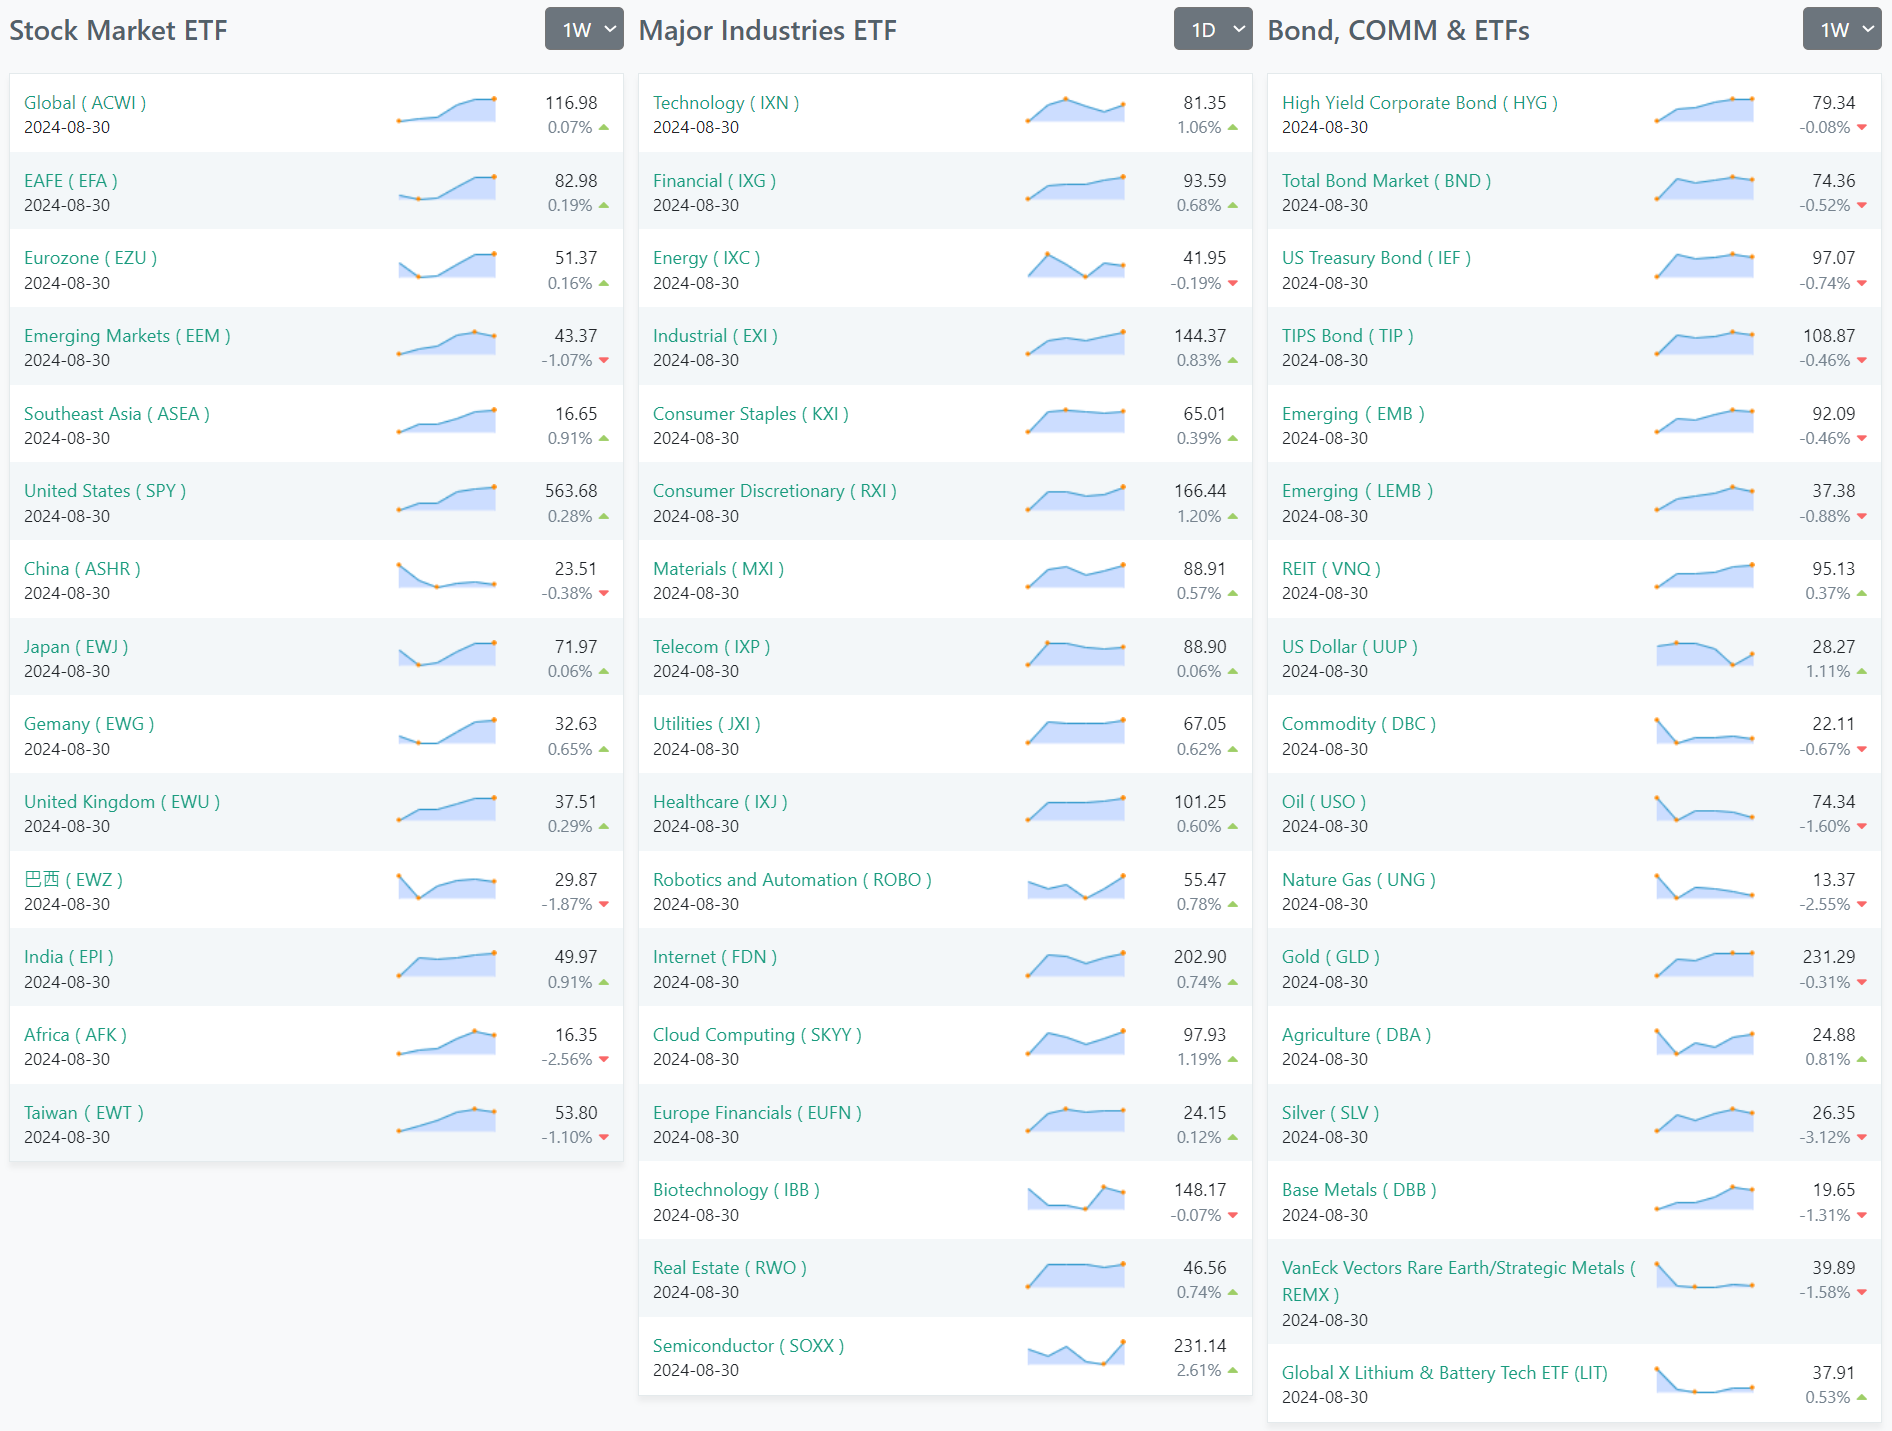Open REIT ( VNQ ) link
The height and width of the screenshot is (1431, 1892).
tap(1331, 569)
